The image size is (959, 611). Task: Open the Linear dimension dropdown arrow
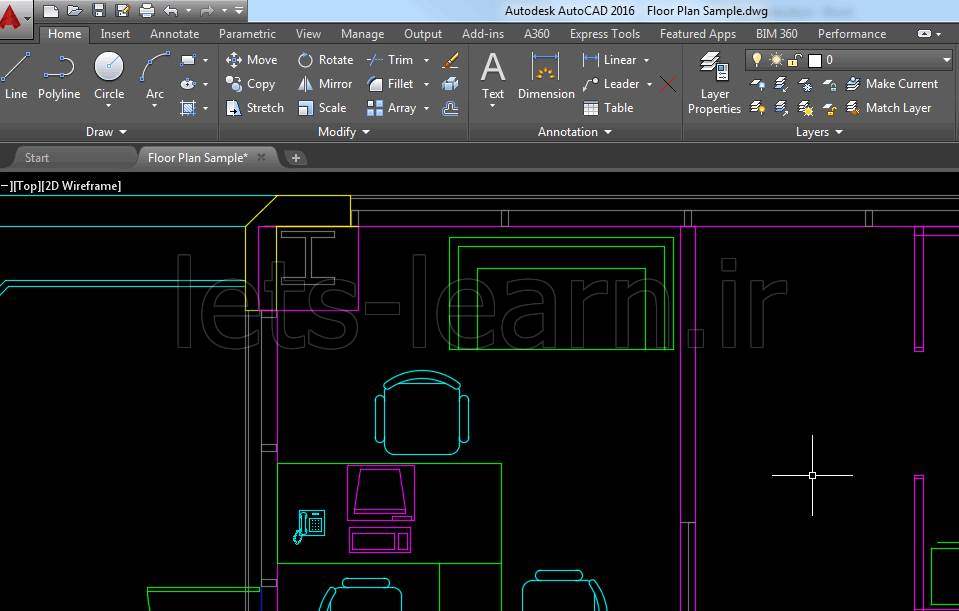(x=646, y=60)
